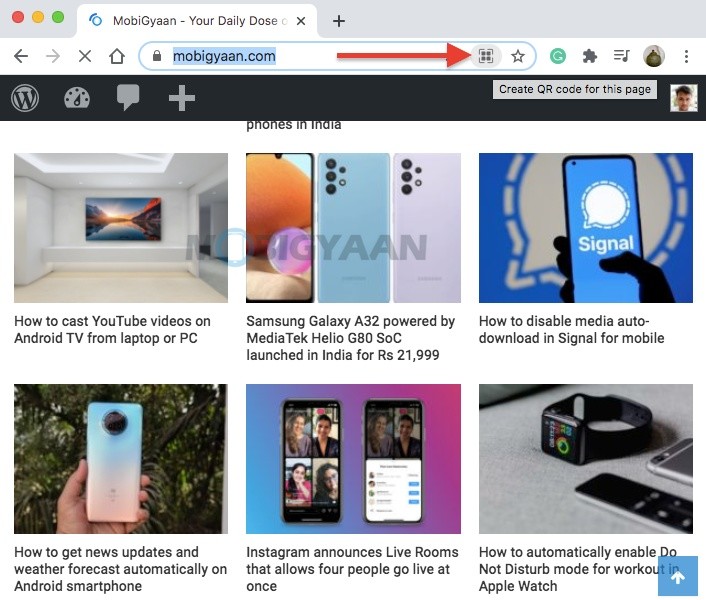Open news updates and weather forecast headline
Image resolution: width=706 pixels, height=600 pixels.
[x=121, y=569]
